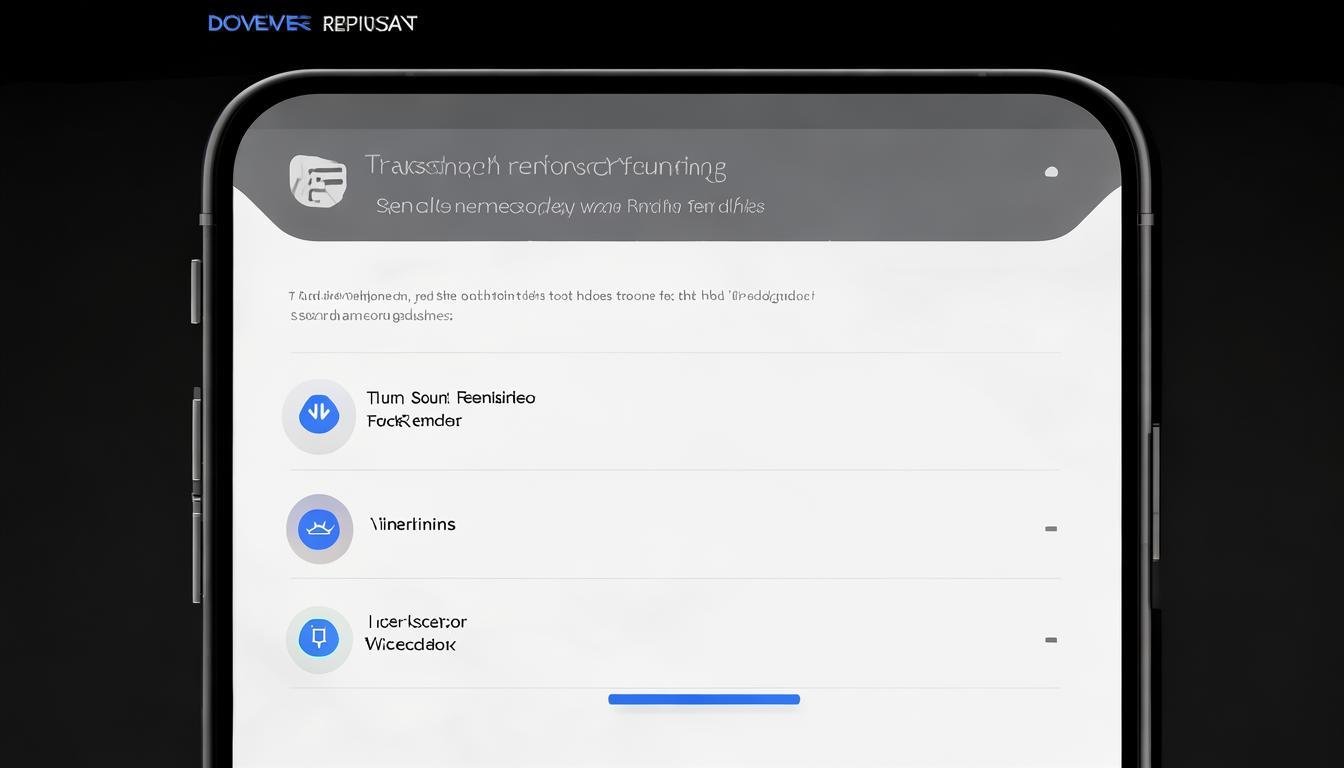
Task: Click the blue crown icon beside Vinertinins
Action: tap(319, 529)
